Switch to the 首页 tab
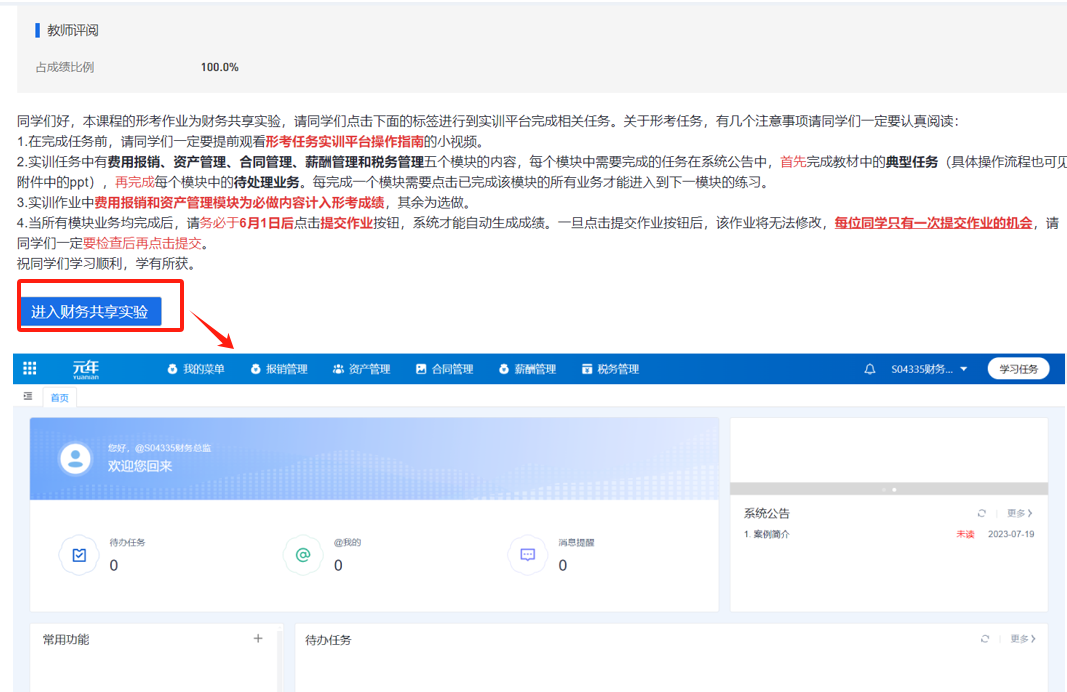1067x692 pixels. click(60, 398)
